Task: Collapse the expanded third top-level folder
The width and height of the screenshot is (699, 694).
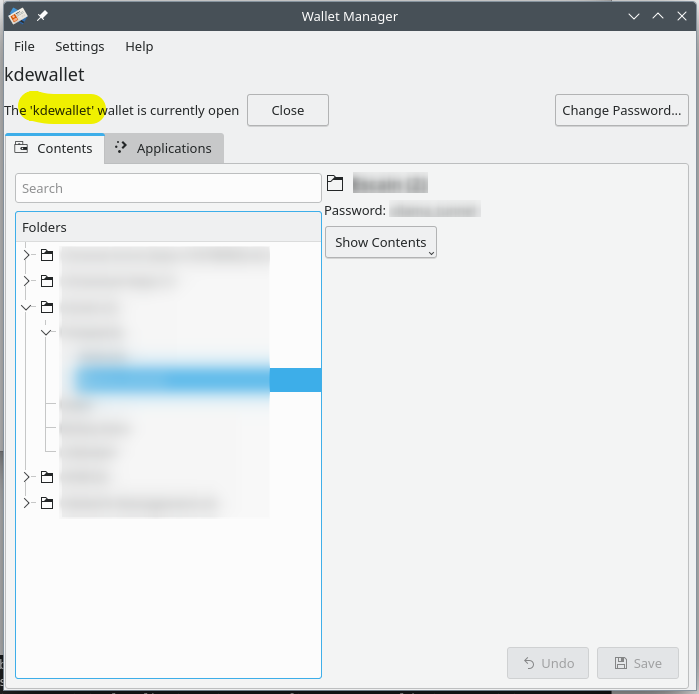Action: (27, 307)
